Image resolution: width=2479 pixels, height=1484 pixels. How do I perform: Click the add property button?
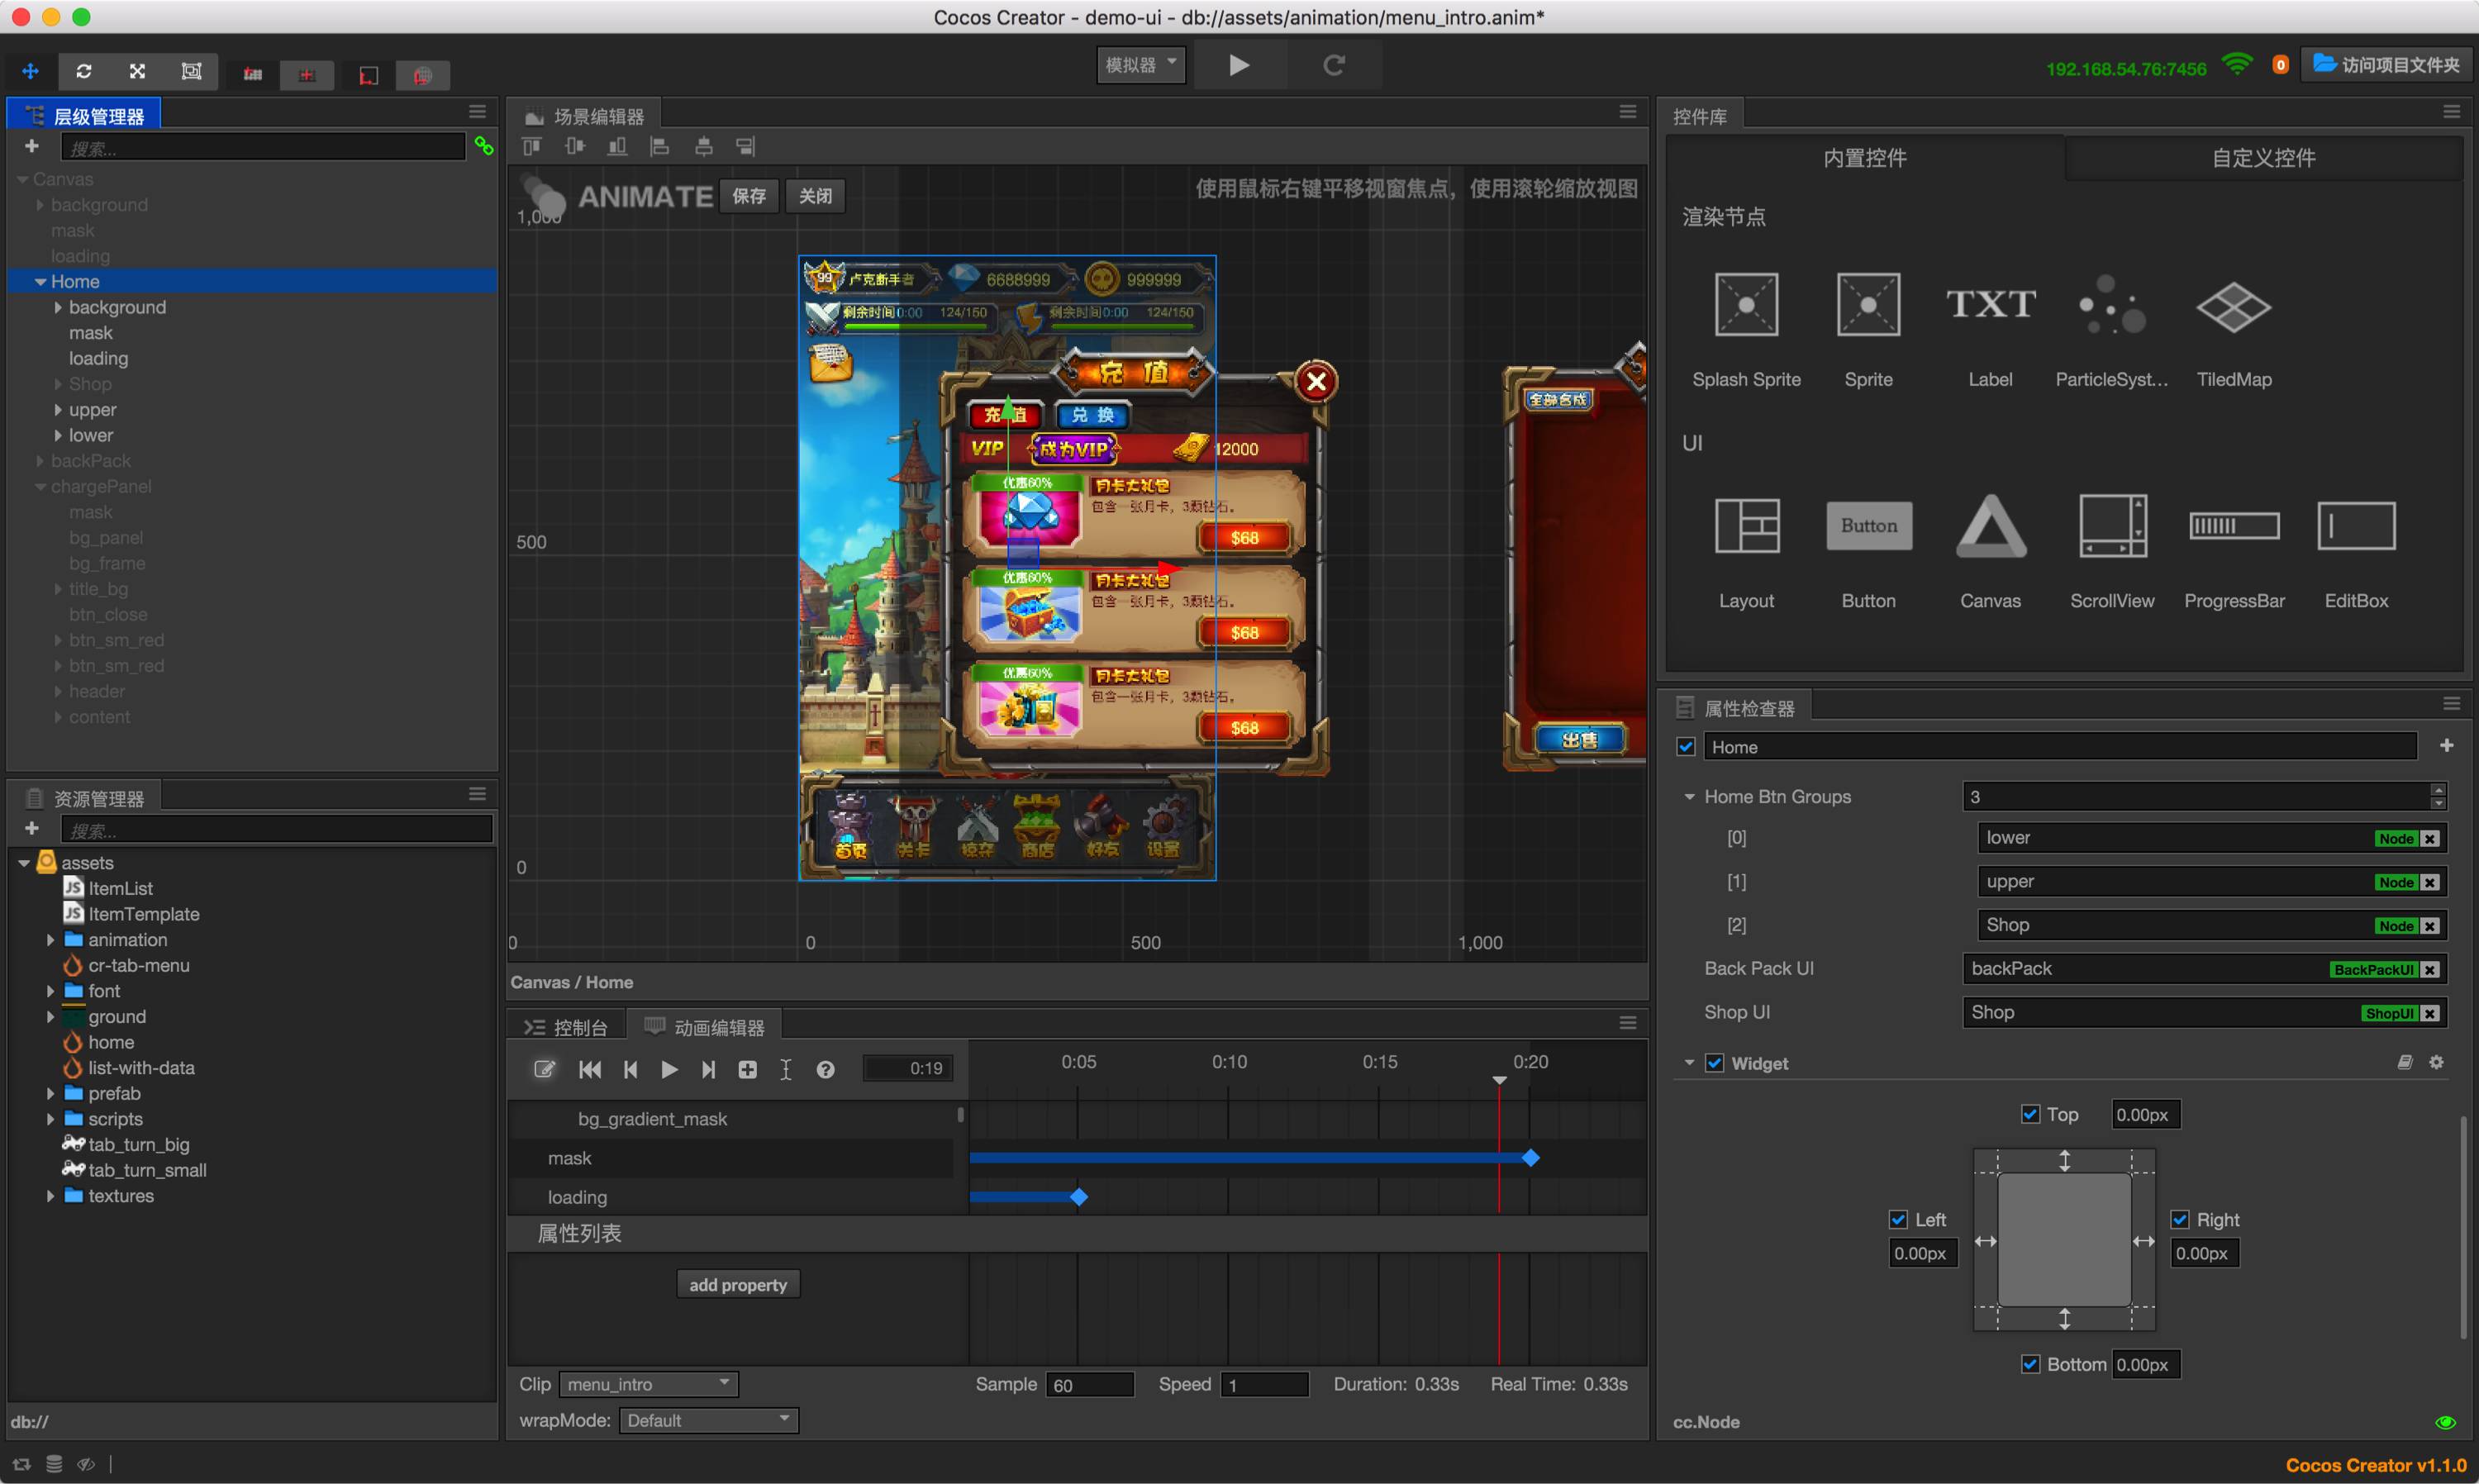tap(738, 1285)
